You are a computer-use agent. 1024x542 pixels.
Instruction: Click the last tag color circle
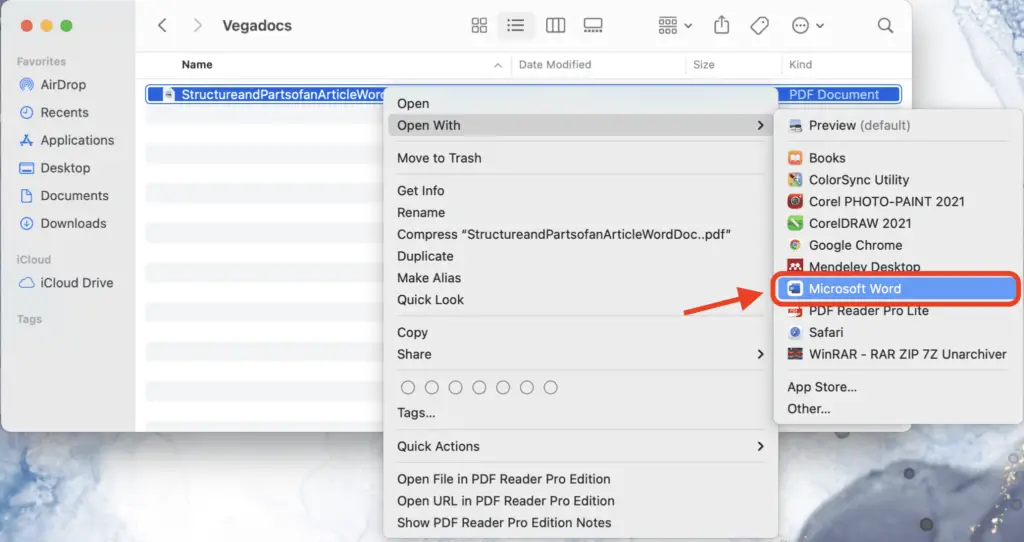551,388
